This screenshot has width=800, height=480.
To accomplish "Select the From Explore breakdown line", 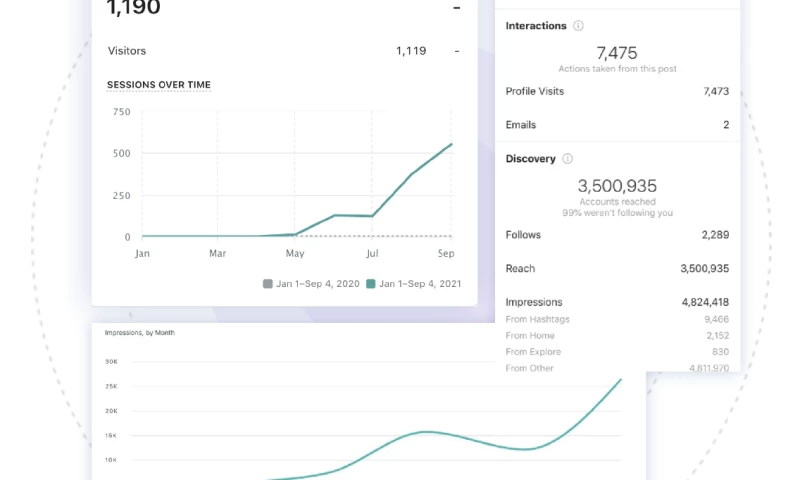I will pyautogui.click(x=533, y=352).
